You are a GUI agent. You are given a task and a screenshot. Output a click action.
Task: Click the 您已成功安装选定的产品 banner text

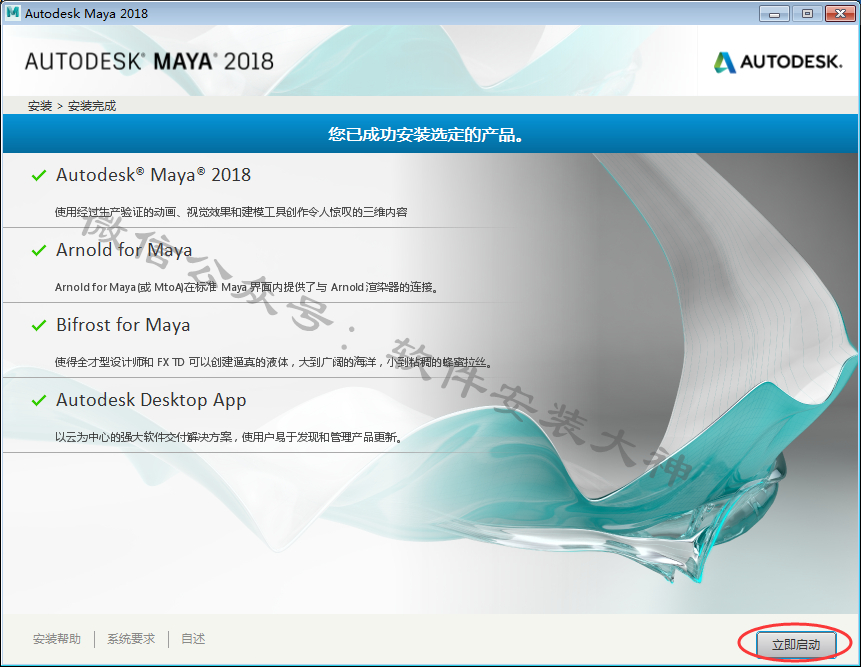click(426, 134)
